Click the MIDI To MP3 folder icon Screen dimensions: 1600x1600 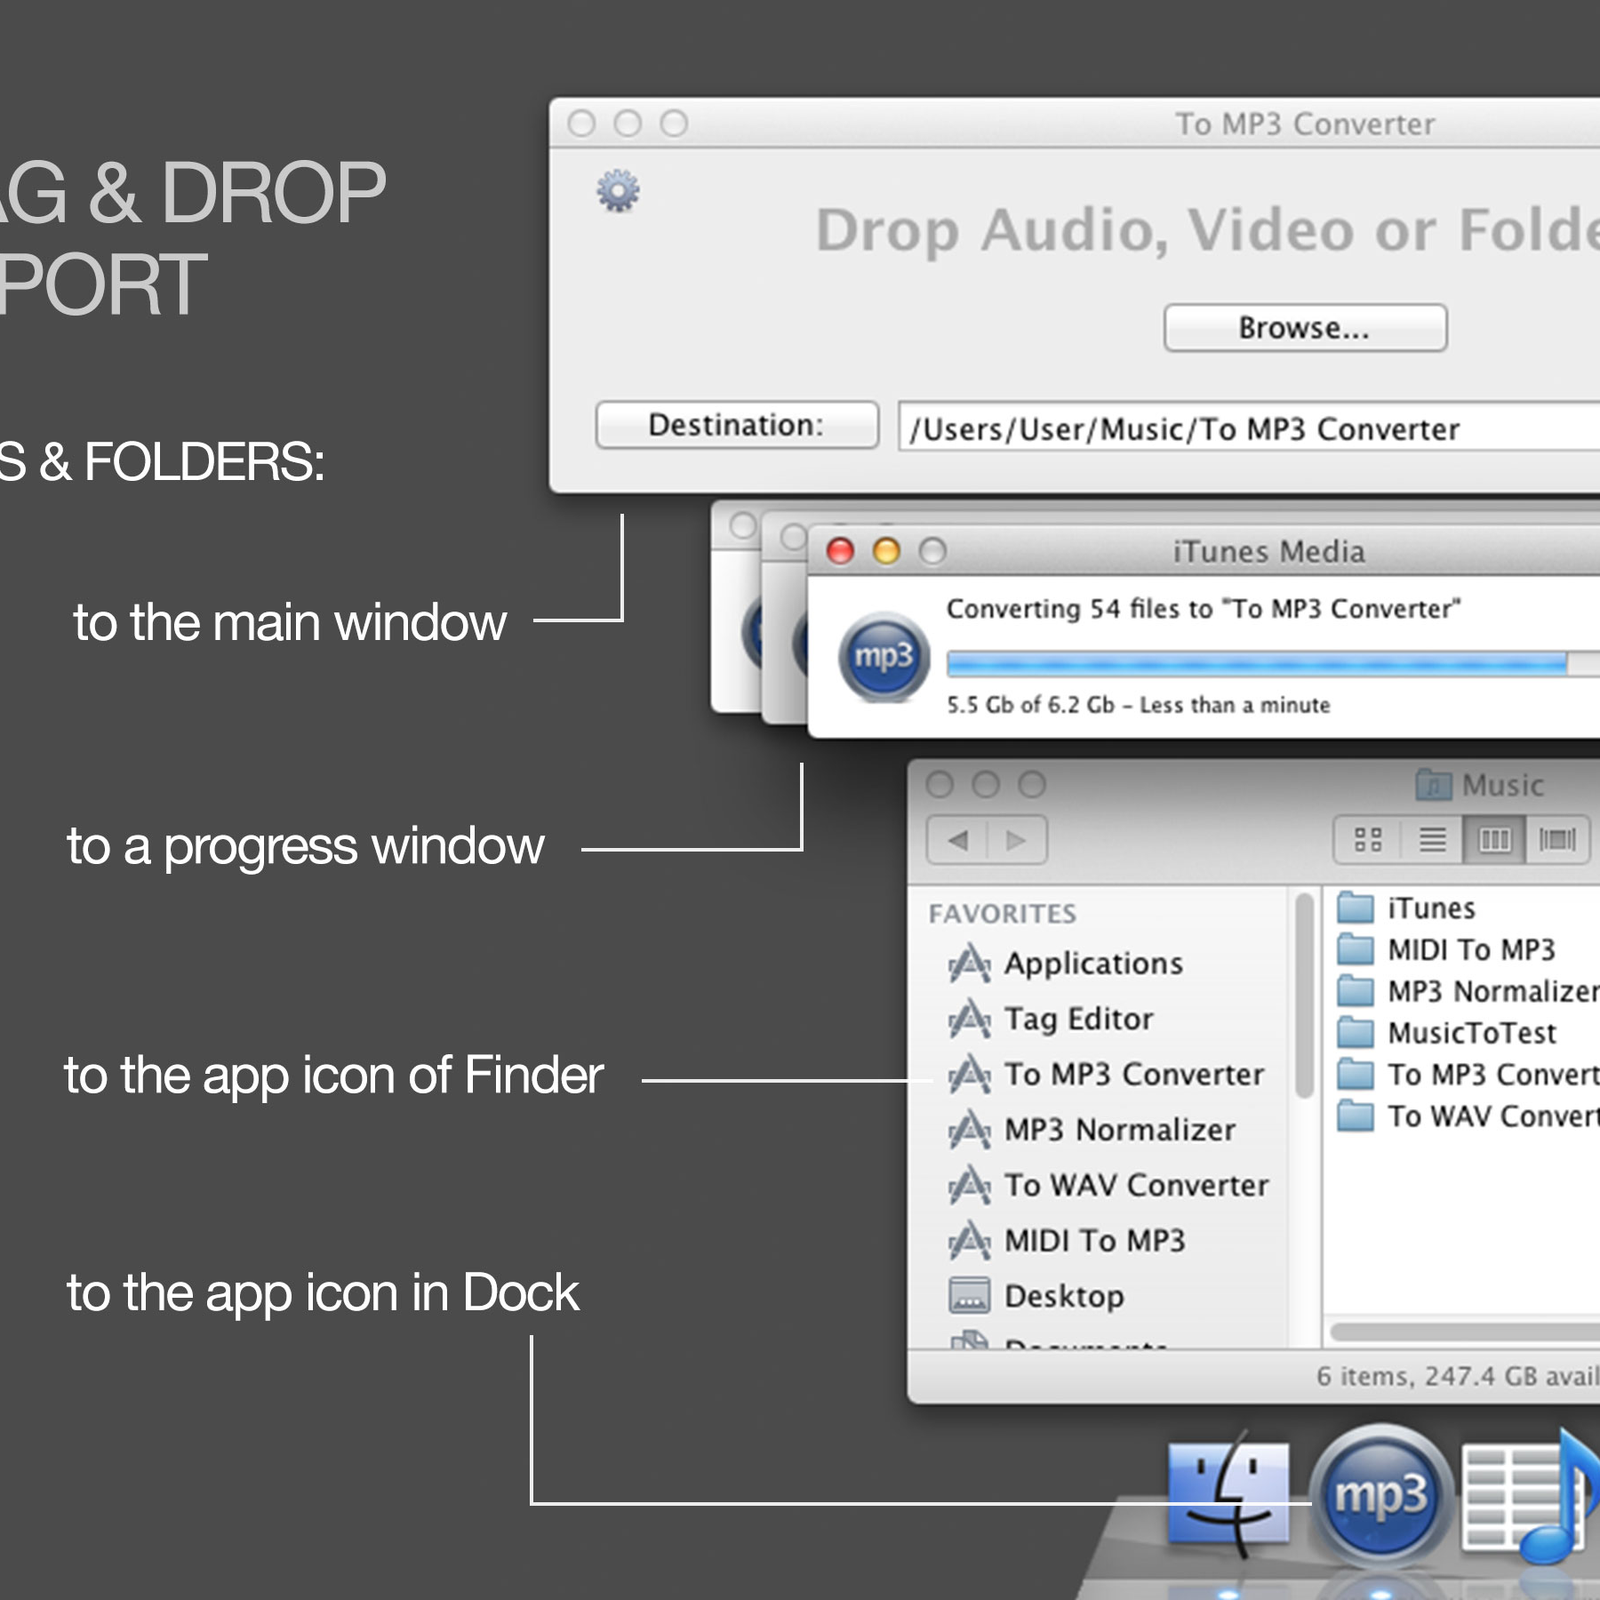coord(1356,949)
